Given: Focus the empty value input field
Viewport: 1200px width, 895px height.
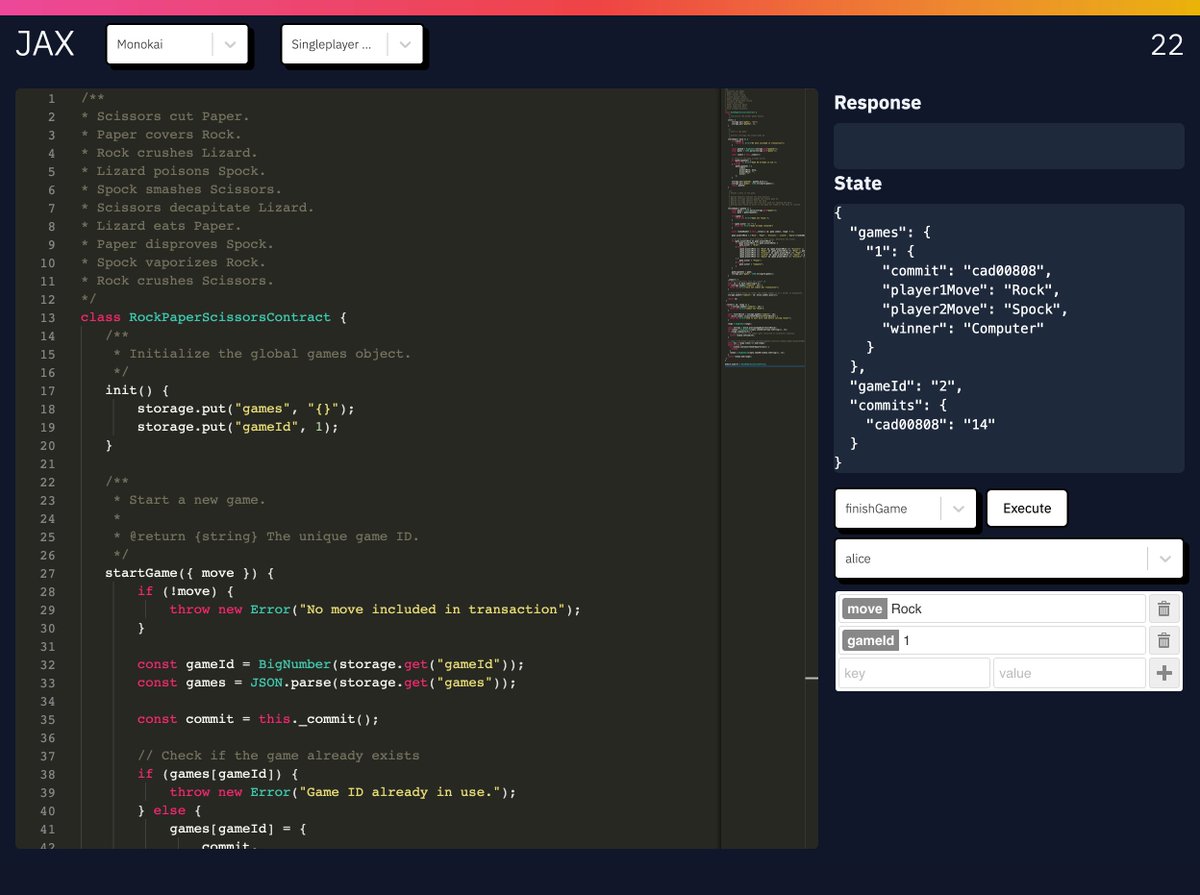Looking at the screenshot, I should click(x=1069, y=673).
